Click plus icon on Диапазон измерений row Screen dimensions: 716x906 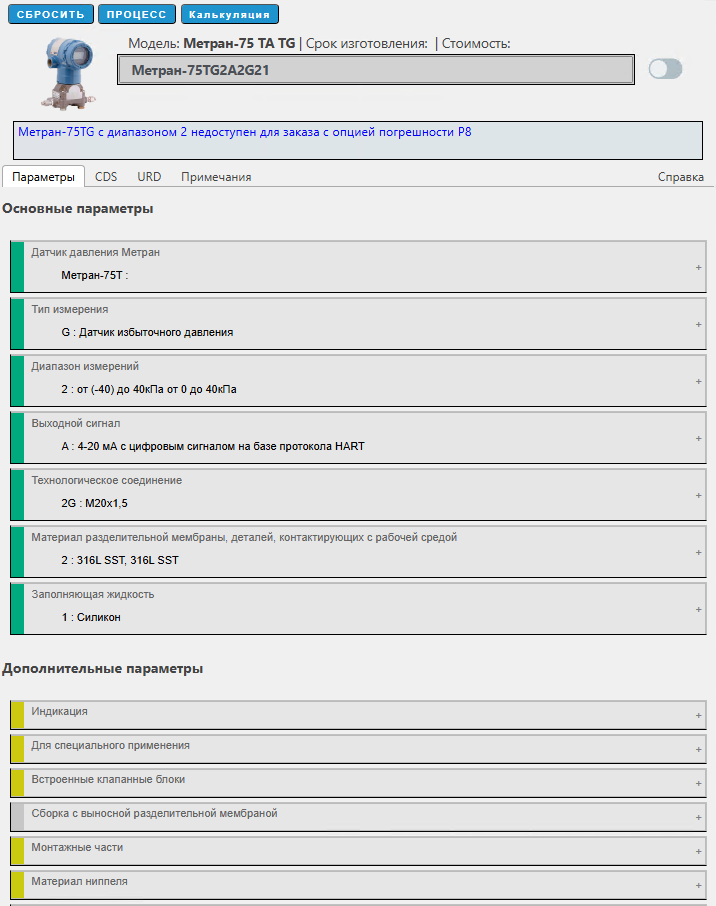coord(698,382)
